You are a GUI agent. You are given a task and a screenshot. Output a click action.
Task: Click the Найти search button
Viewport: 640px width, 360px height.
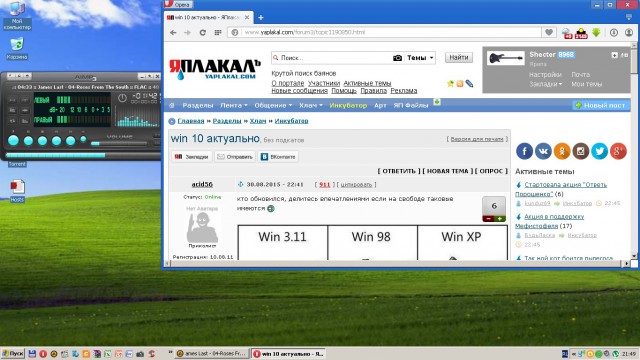(459, 58)
